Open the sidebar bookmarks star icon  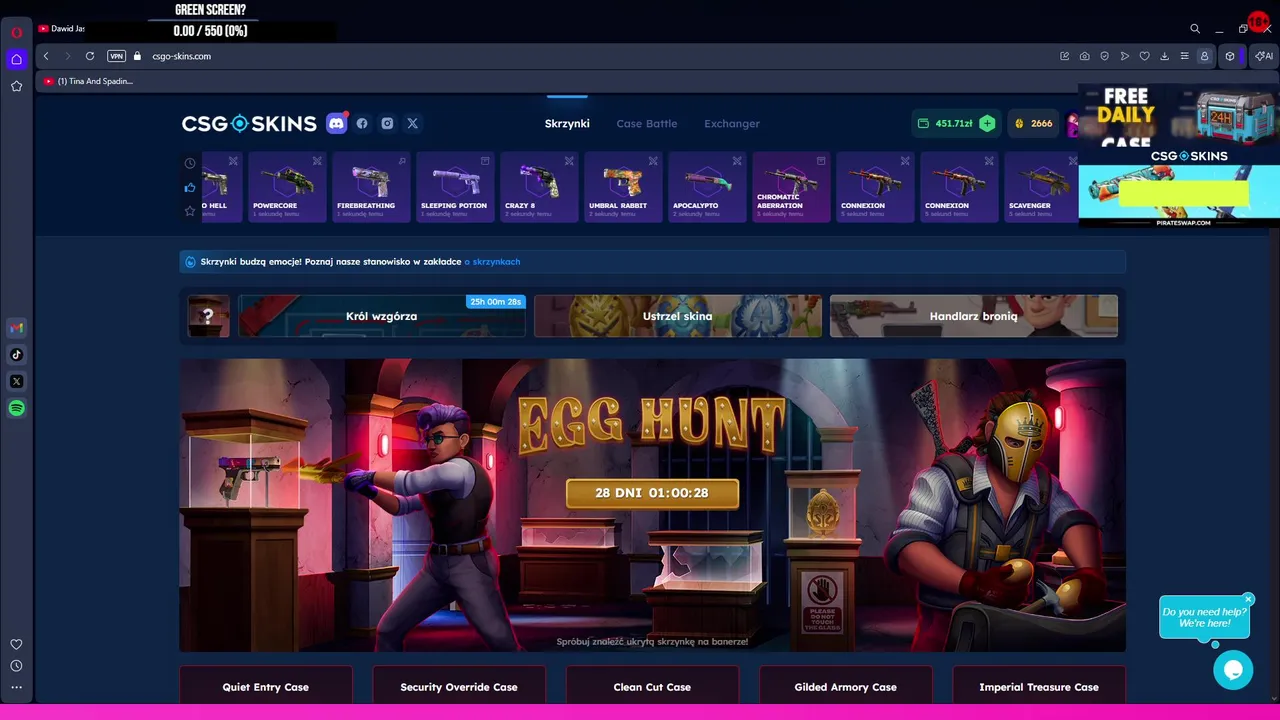[x=16, y=86]
